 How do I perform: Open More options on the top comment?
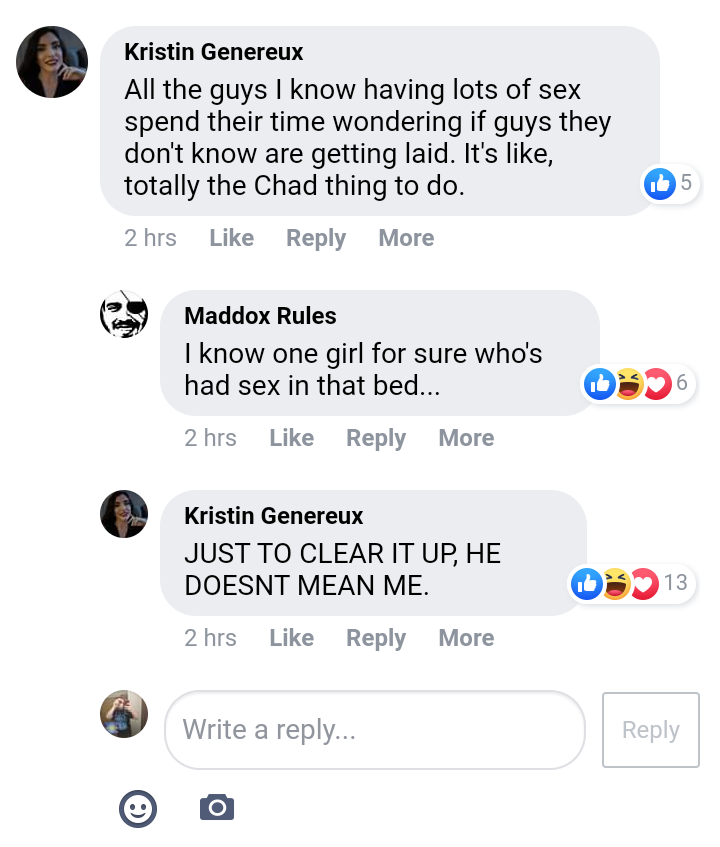coord(406,238)
